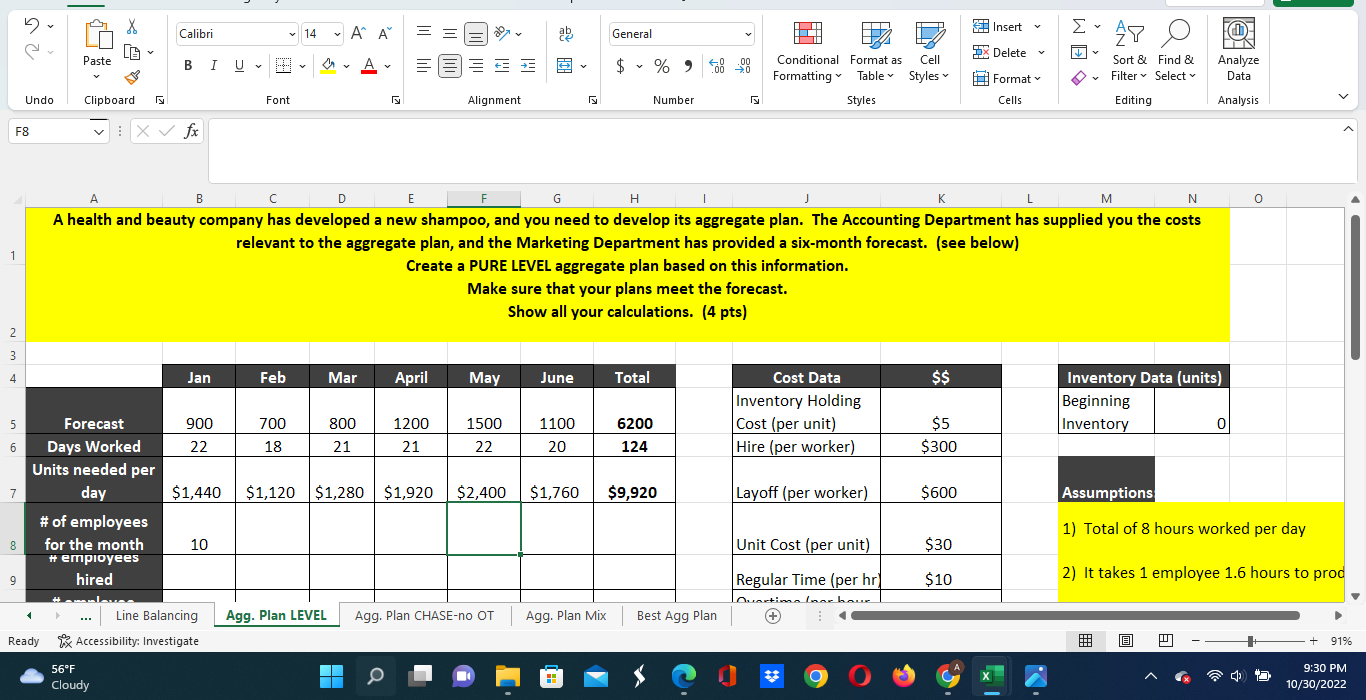Toggle Align Right horizontal alignment
The image size is (1366, 700).
(x=474, y=66)
